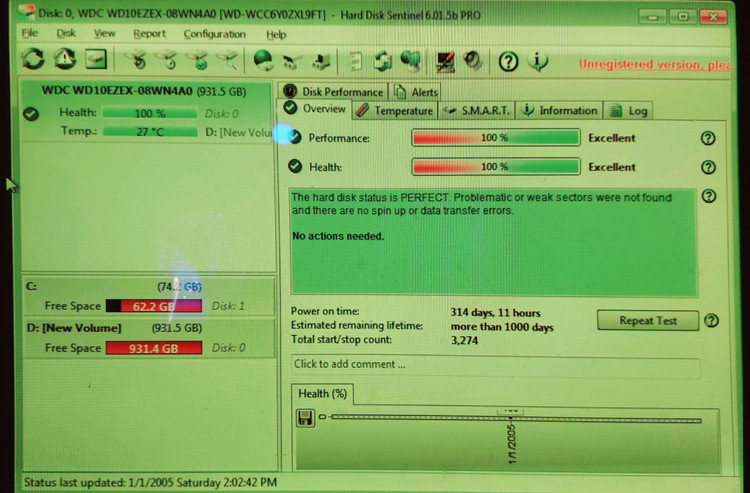This screenshot has width=750, height=493.
Task: Switch to the Disk Performance tab
Action: (333, 91)
